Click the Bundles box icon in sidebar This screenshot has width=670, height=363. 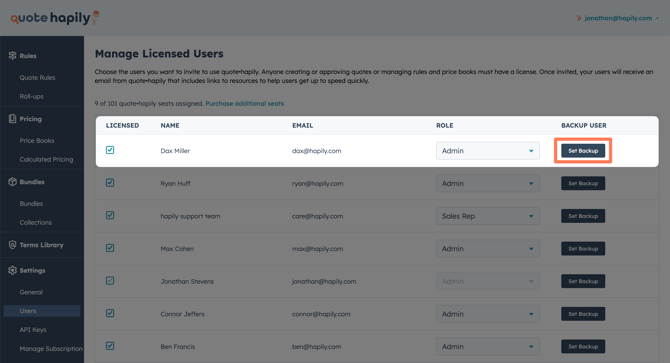12,182
